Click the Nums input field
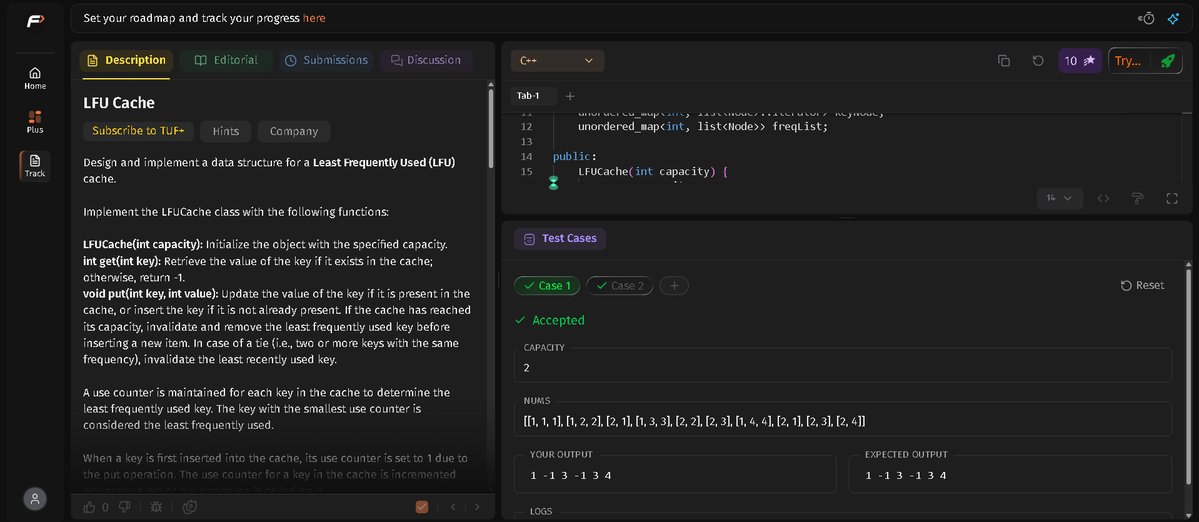The image size is (1199, 522). [843, 419]
